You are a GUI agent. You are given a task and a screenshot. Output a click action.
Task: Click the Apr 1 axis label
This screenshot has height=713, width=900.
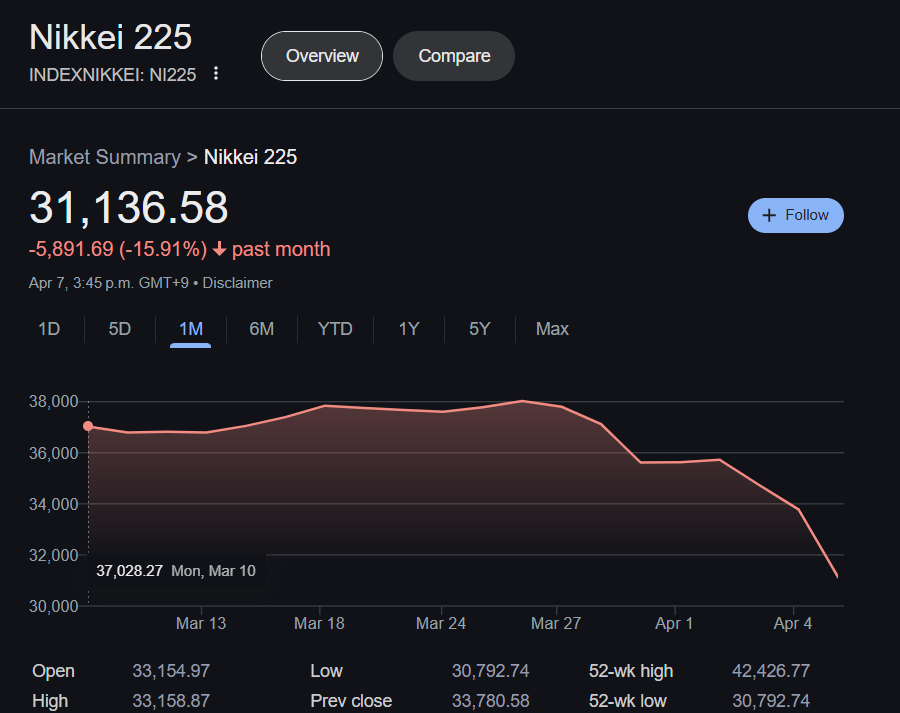pyautogui.click(x=674, y=623)
